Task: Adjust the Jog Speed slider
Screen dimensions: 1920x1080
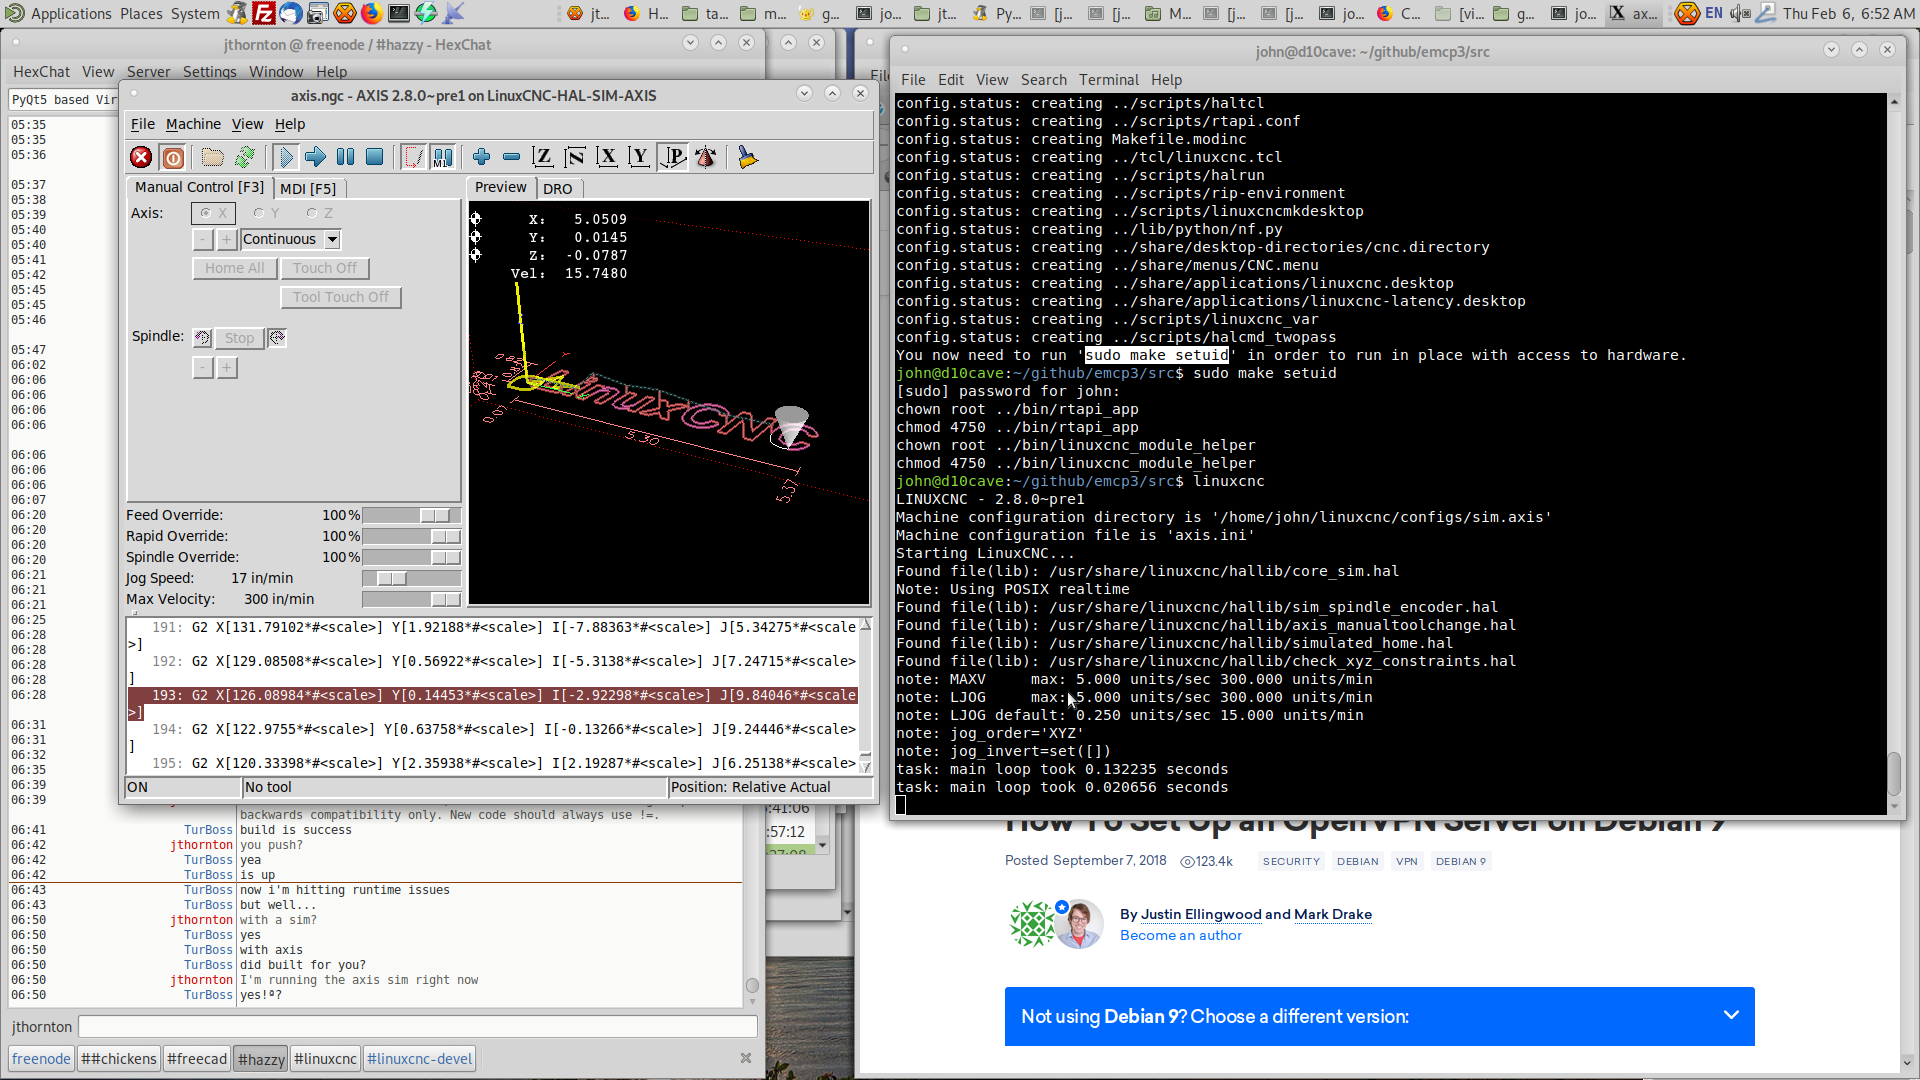Action: pyautogui.click(x=411, y=578)
